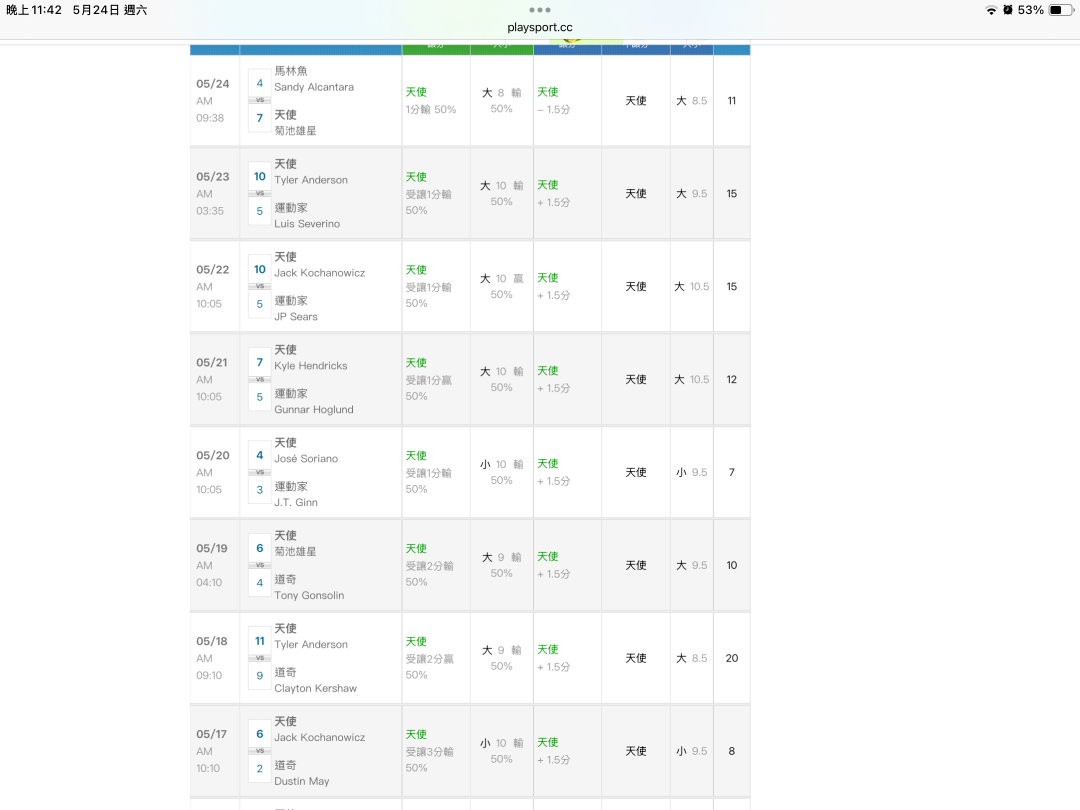Tap the playsport.cc address bar
This screenshot has width=1080, height=810.
pyautogui.click(x=540, y=28)
